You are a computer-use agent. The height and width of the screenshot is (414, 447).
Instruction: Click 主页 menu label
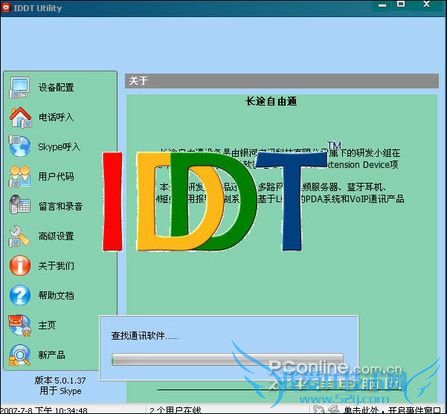(x=47, y=325)
